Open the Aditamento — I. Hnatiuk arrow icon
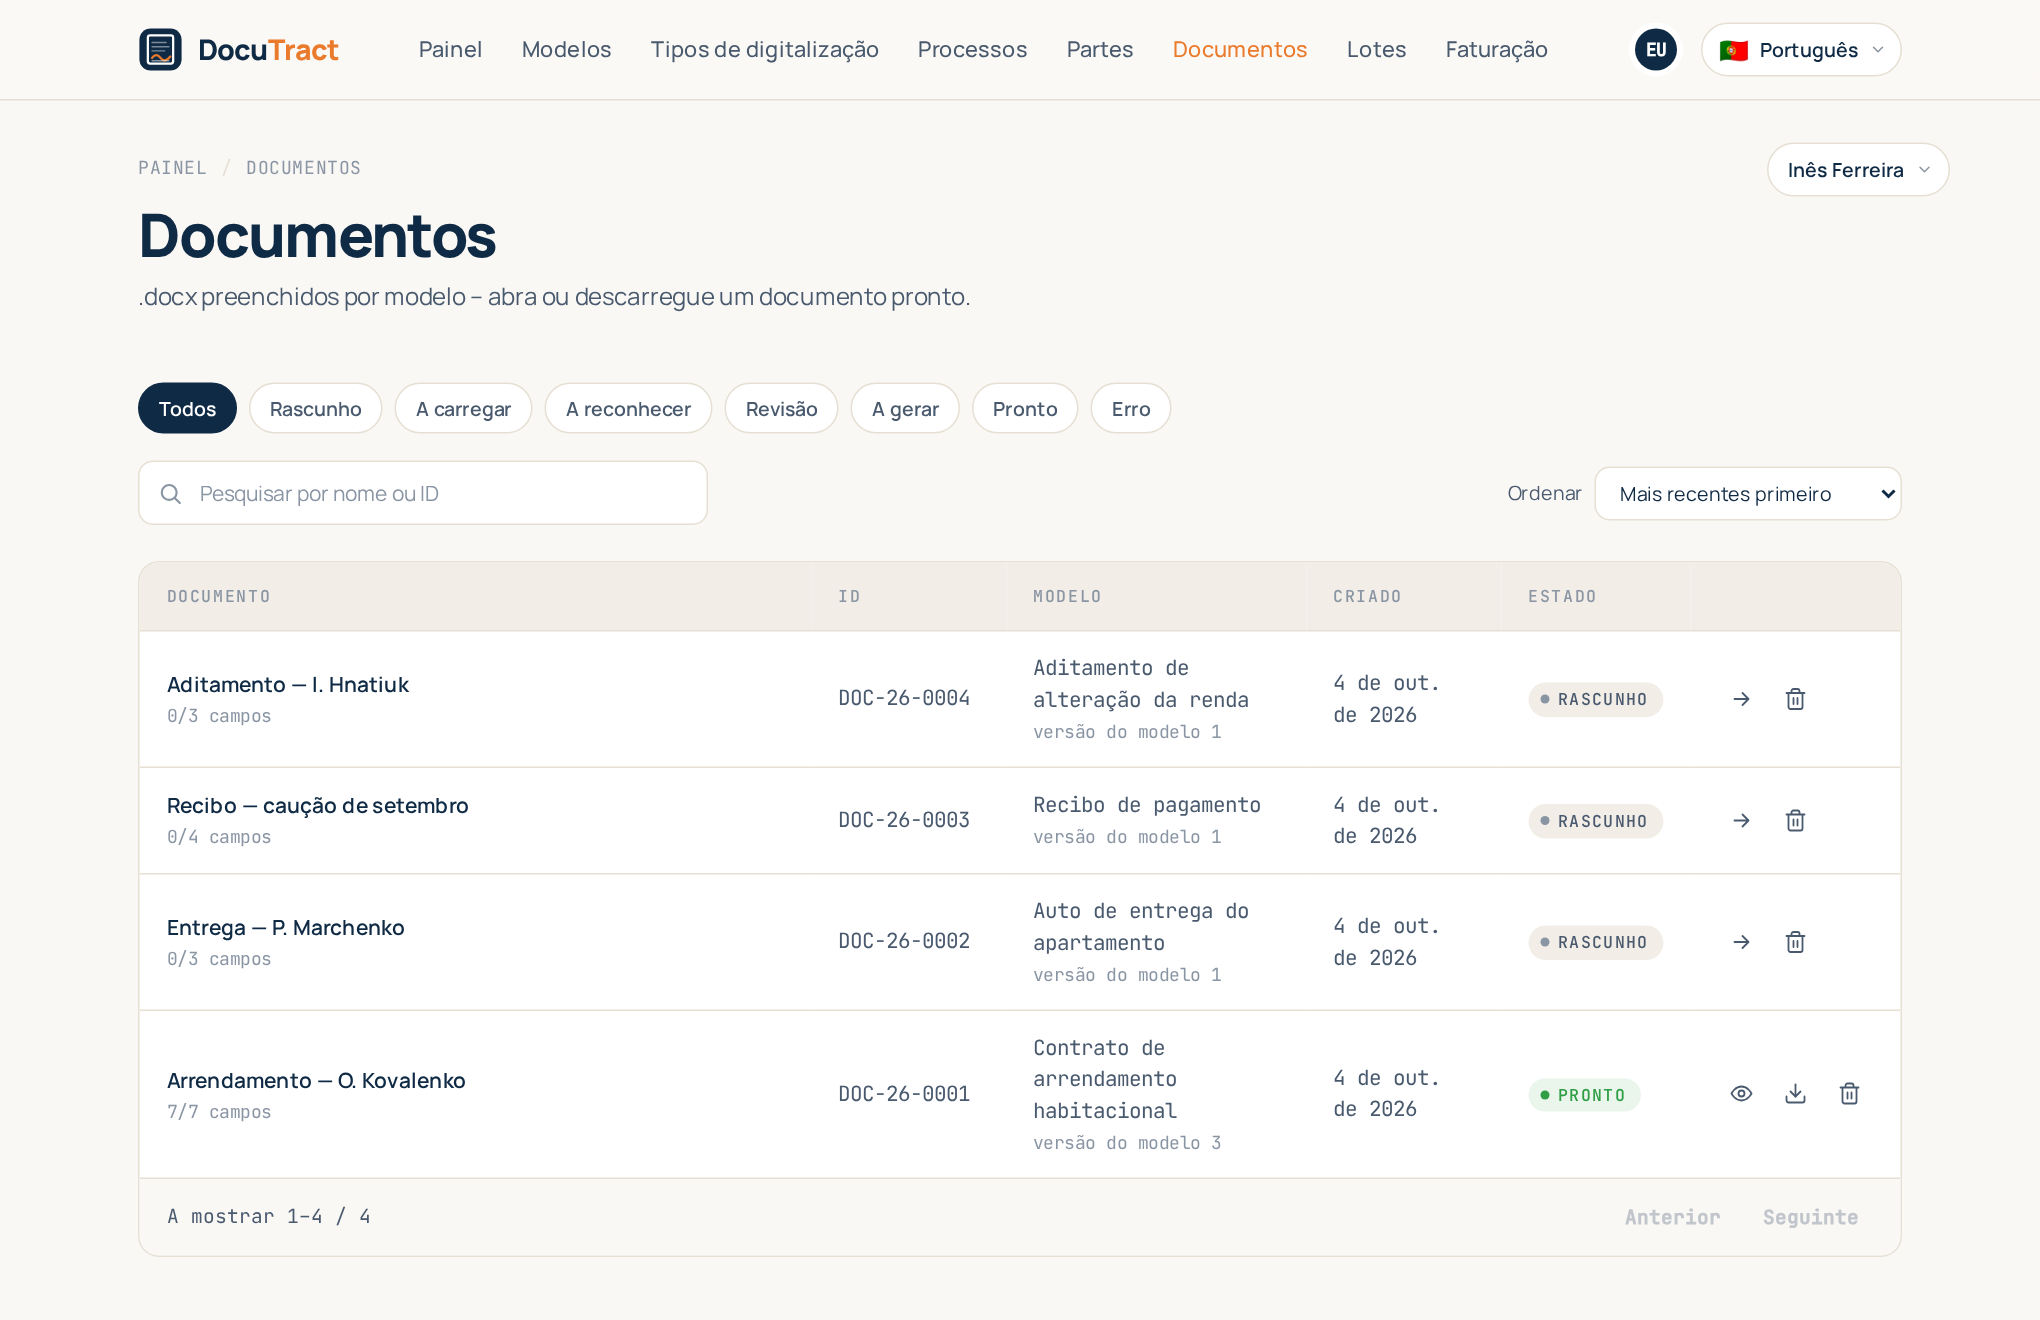2040x1320 pixels. [x=1741, y=699]
